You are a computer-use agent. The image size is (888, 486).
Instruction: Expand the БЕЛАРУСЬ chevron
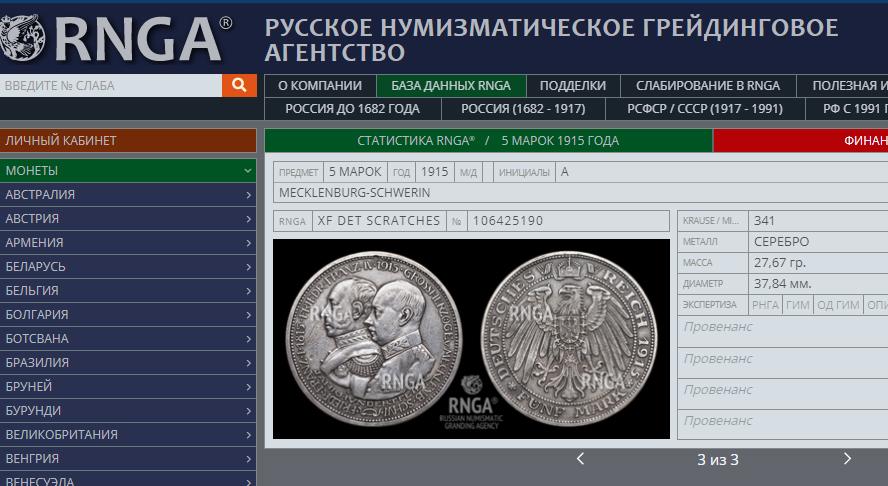248,267
